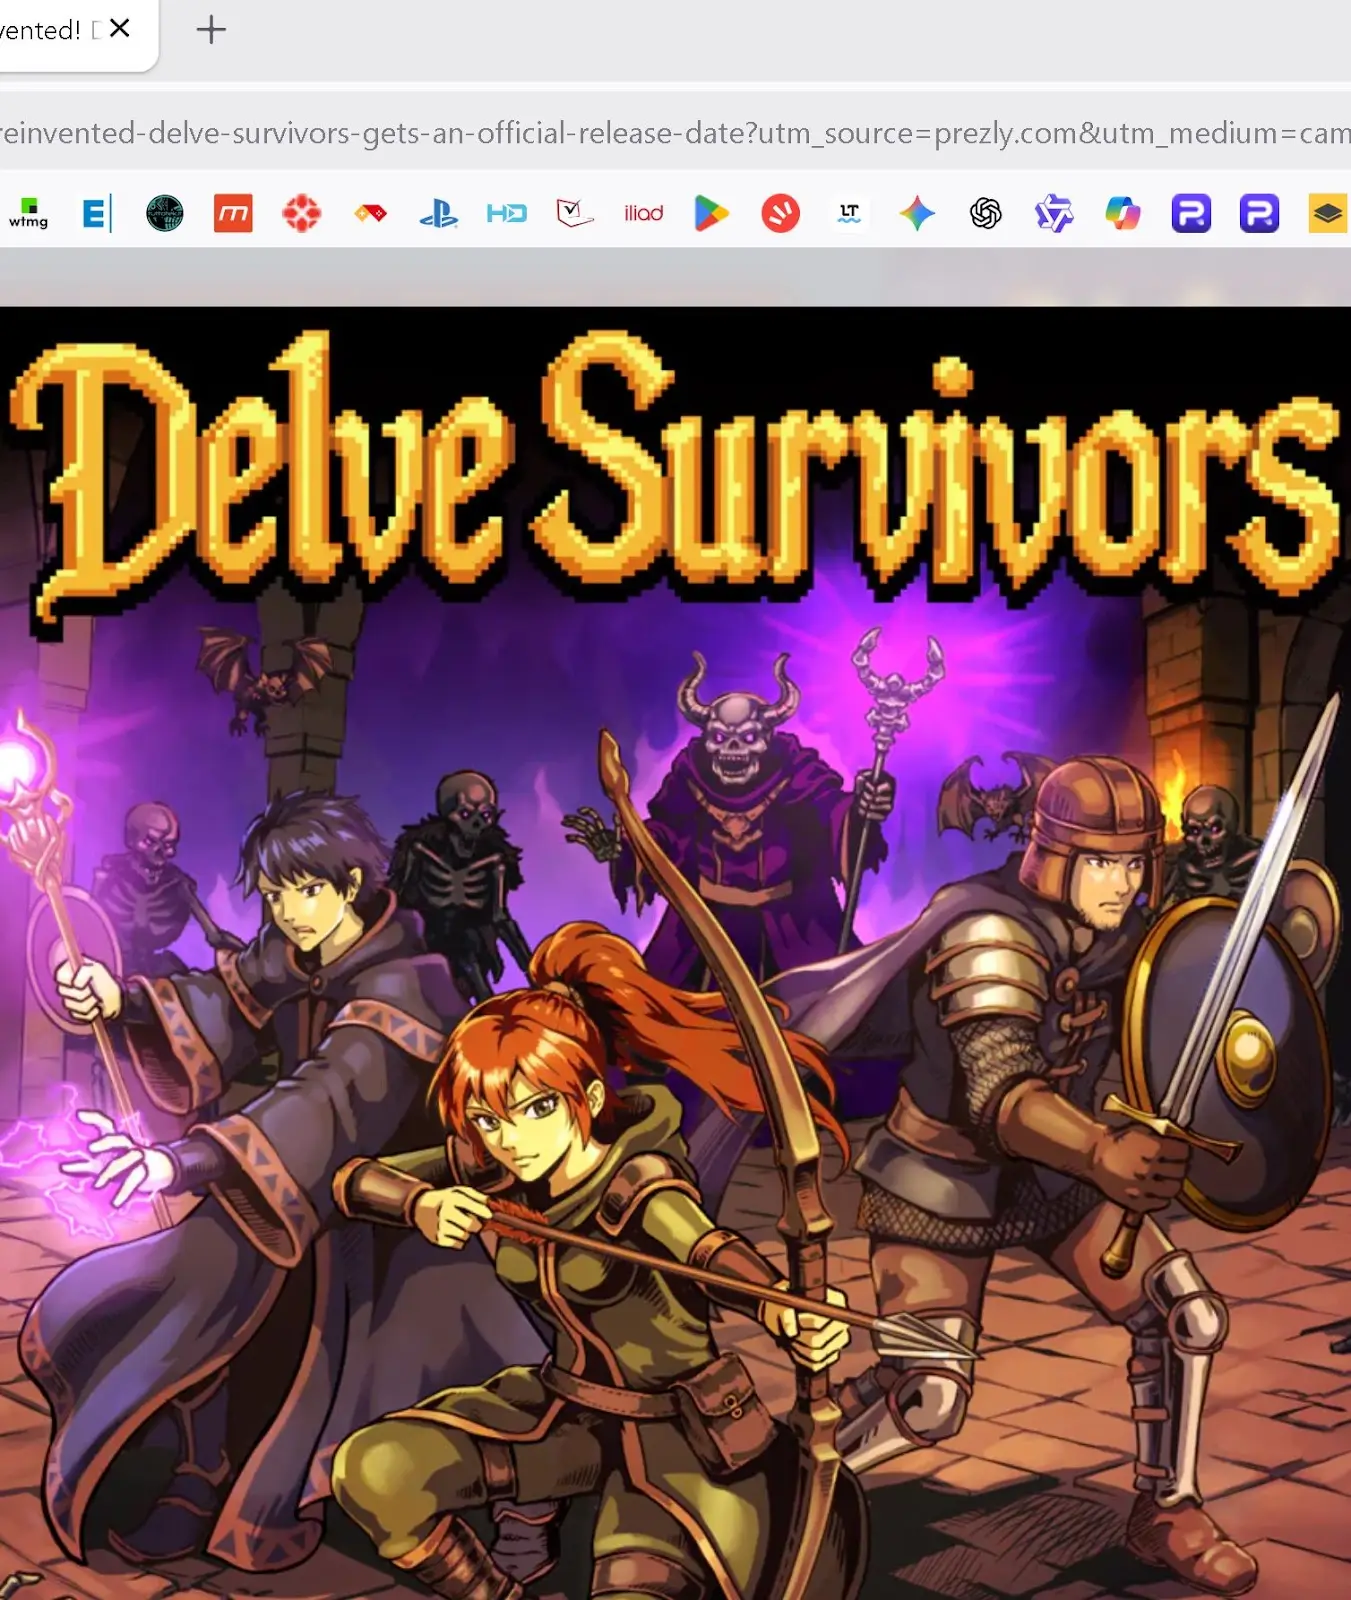This screenshot has width=1351, height=1600.
Task: Open the orange m square bookmark
Action: tap(233, 213)
